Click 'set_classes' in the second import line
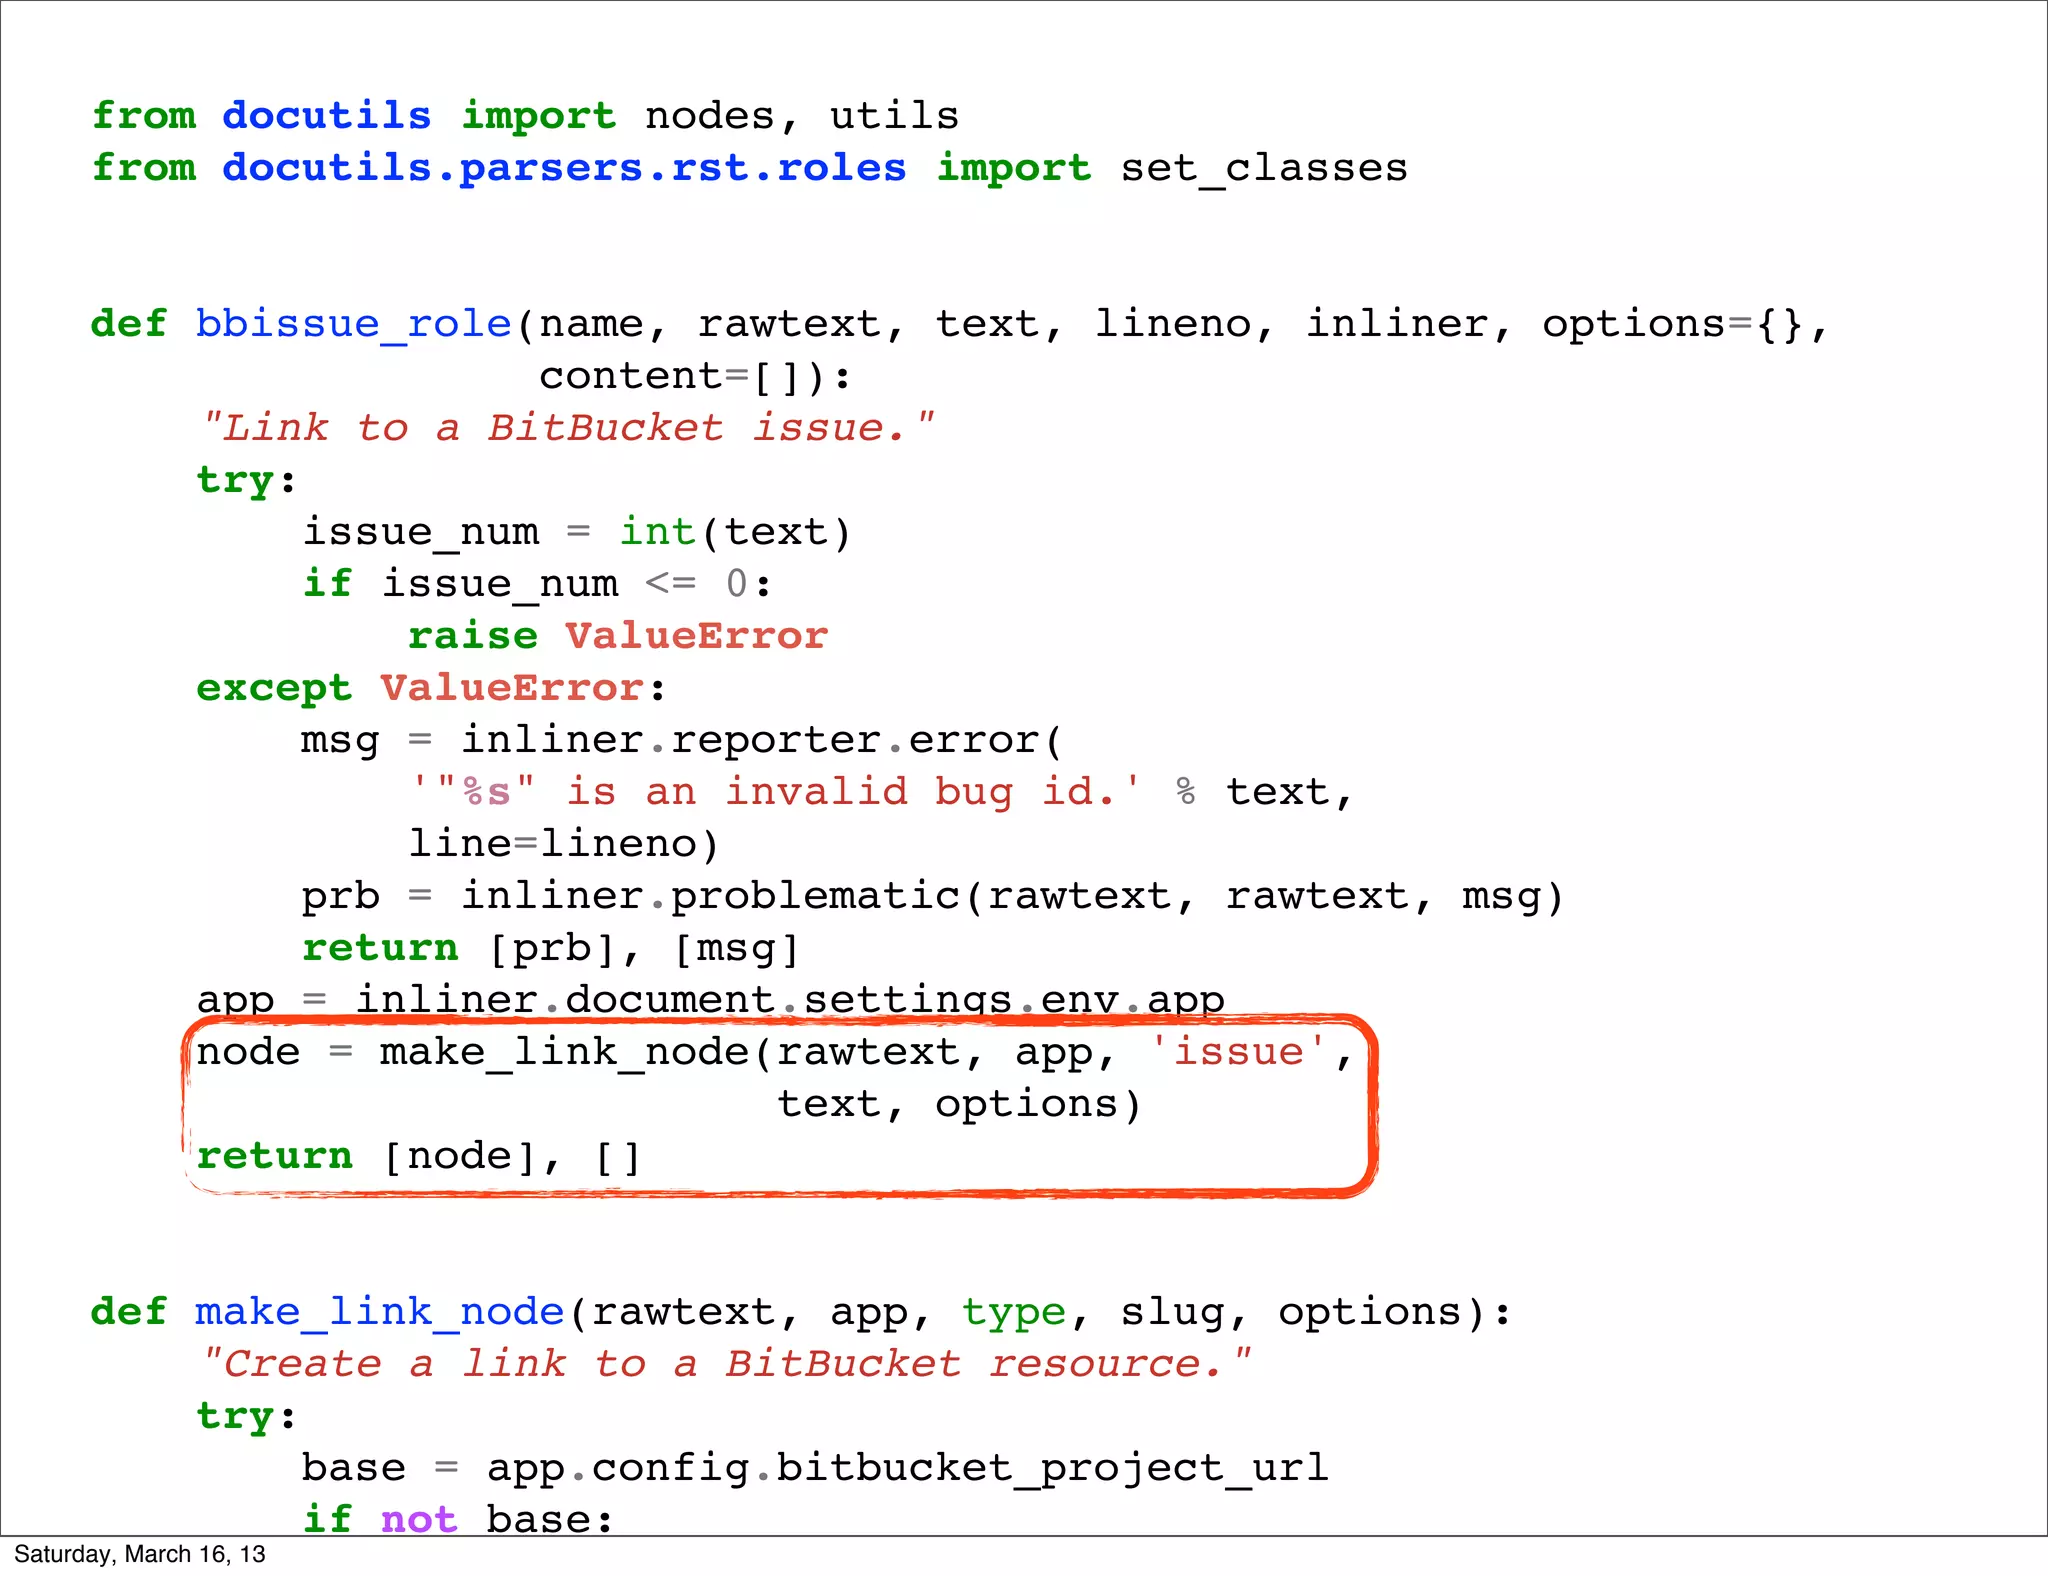Image resolution: width=2048 pixels, height=1576 pixels. click(1263, 168)
